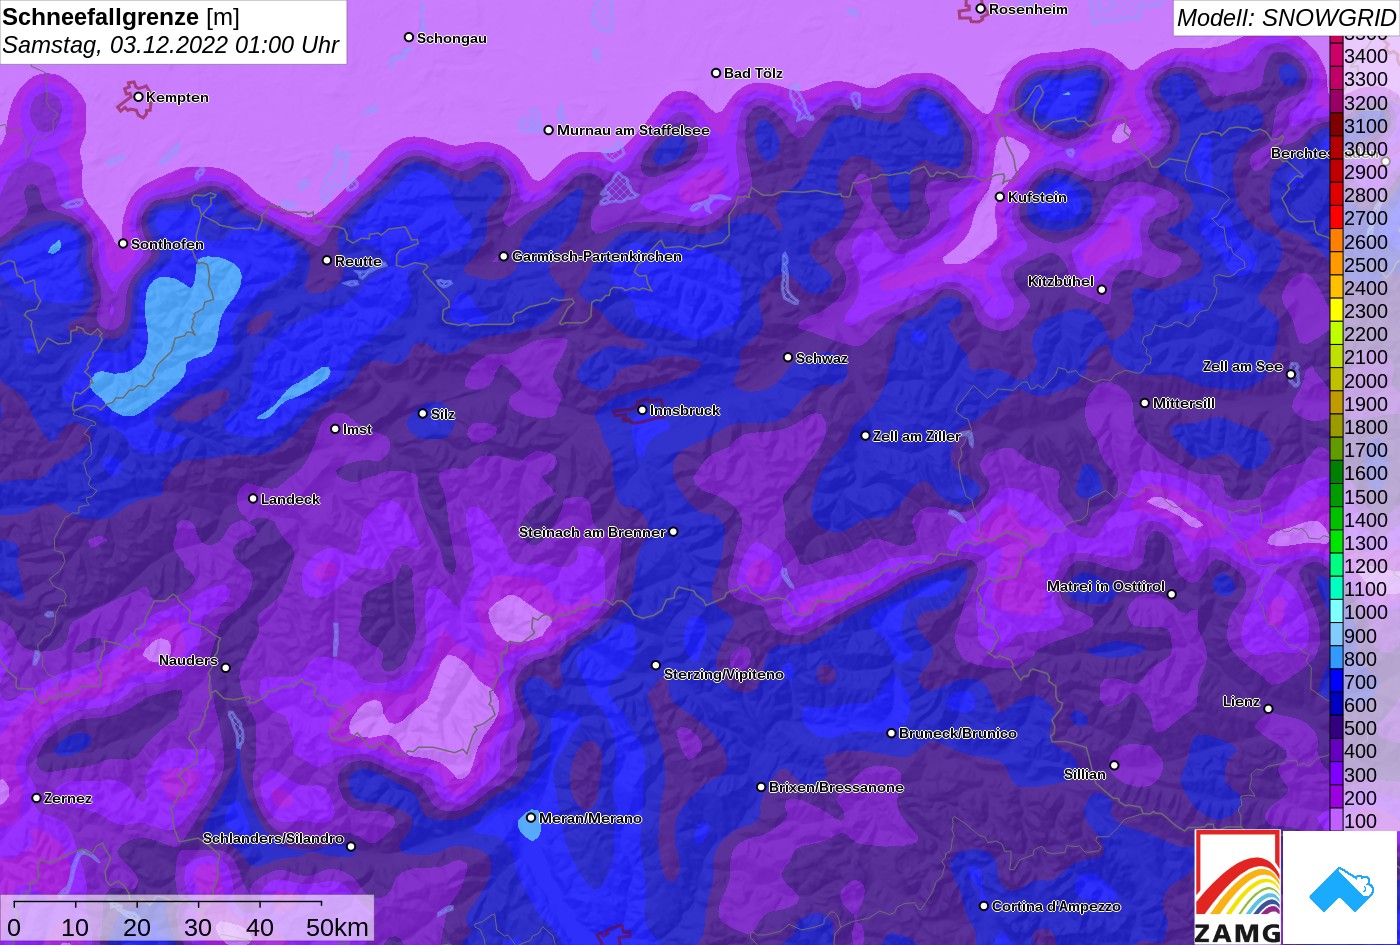Image resolution: width=1400 pixels, height=945 pixels.
Task: Select the Meran/Merano marker dot
Action: pos(531,818)
